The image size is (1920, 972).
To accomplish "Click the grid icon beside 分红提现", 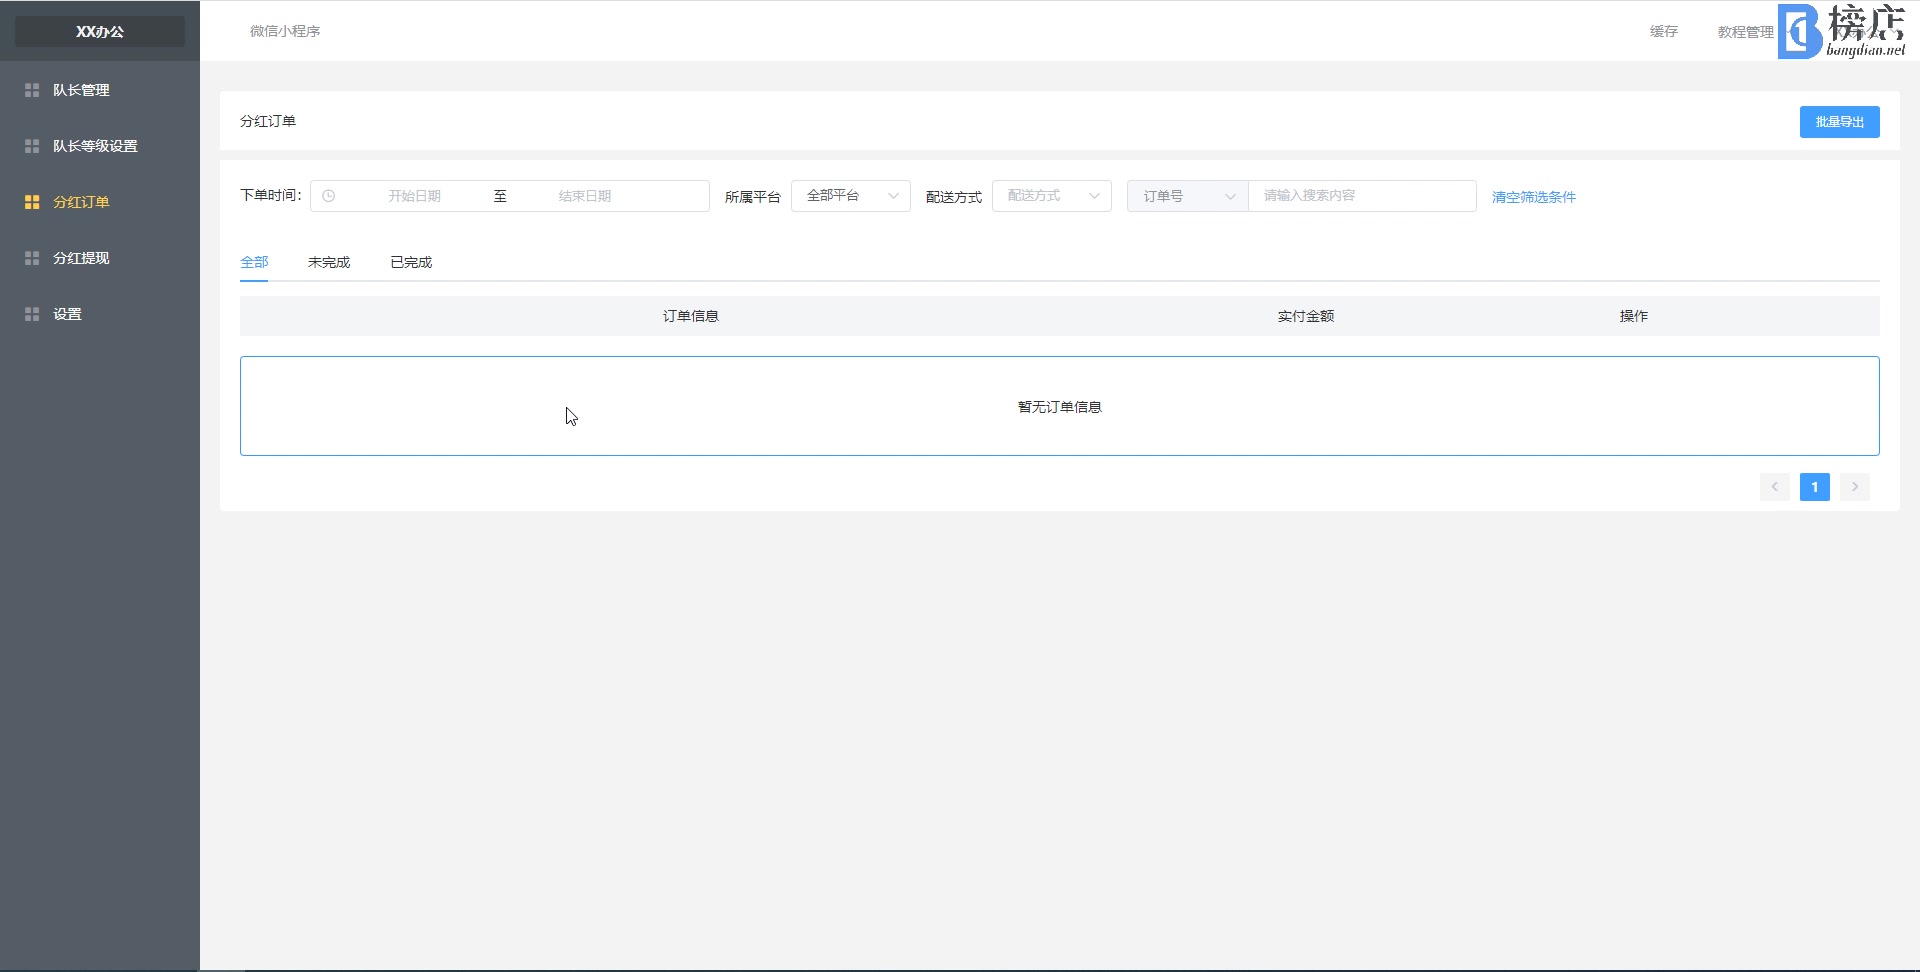I will [x=32, y=258].
